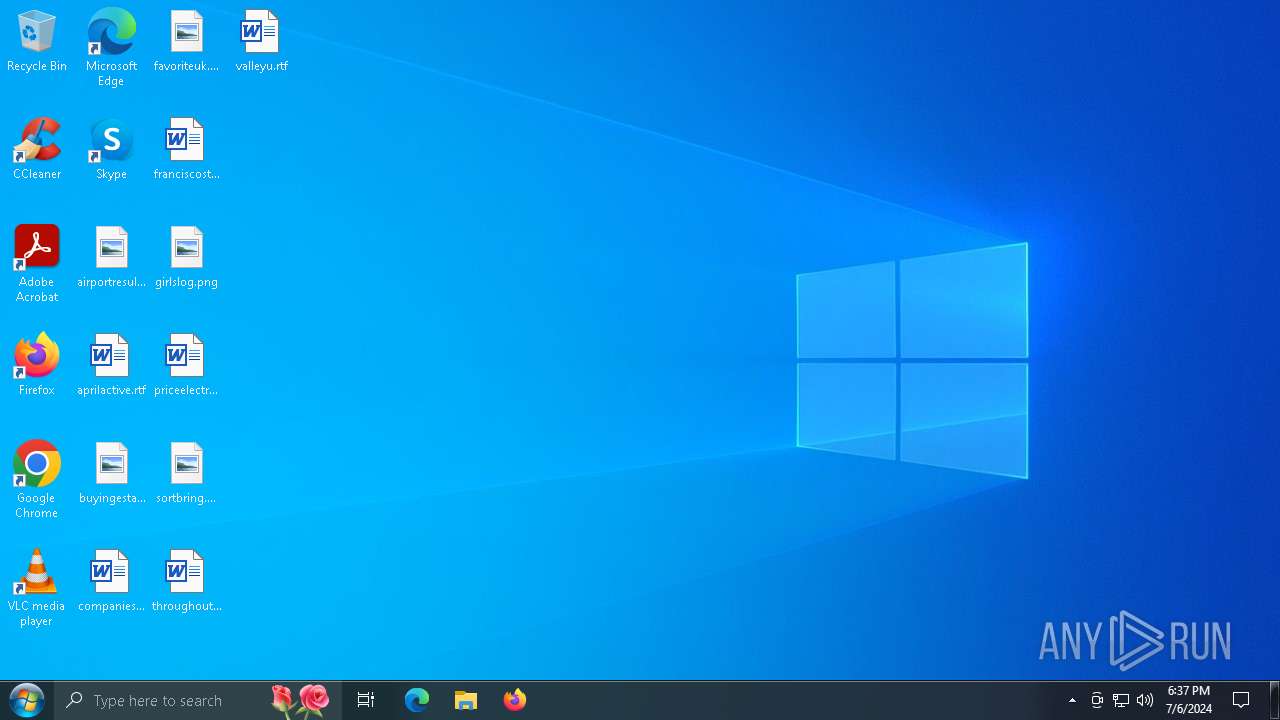Select the airportresul image file icon
Viewport: 1280px width, 720px height.
(x=111, y=258)
